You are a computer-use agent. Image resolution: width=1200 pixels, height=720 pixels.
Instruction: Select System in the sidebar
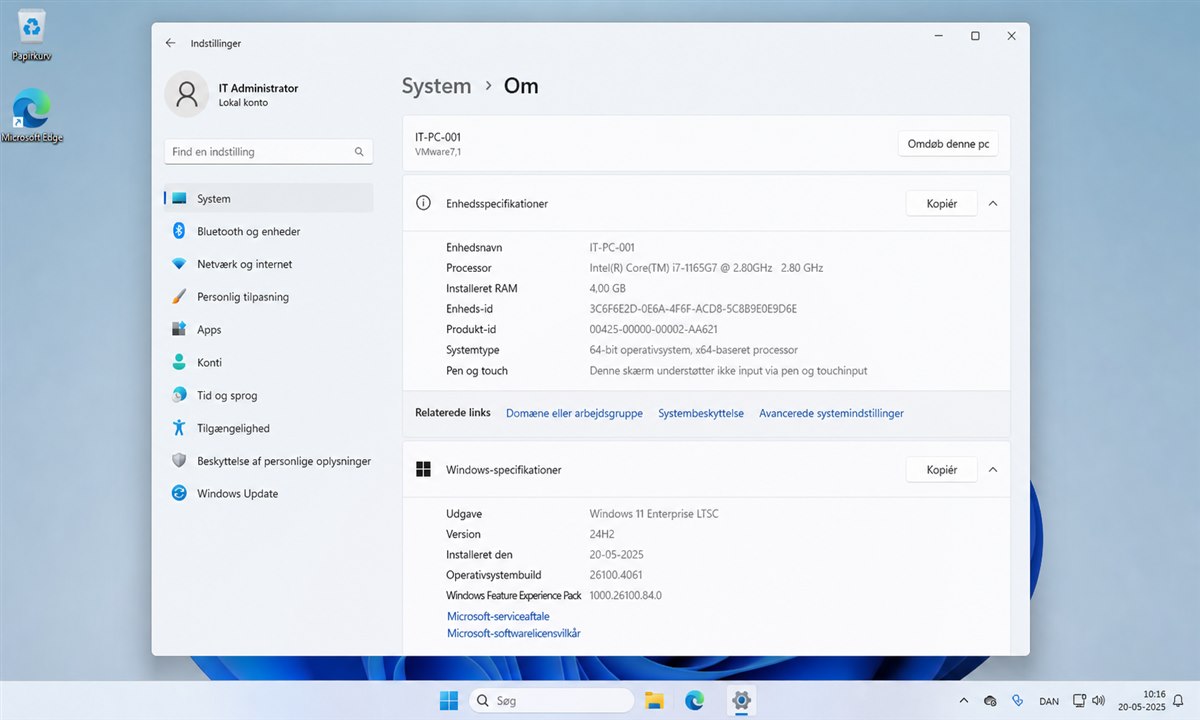(268, 198)
